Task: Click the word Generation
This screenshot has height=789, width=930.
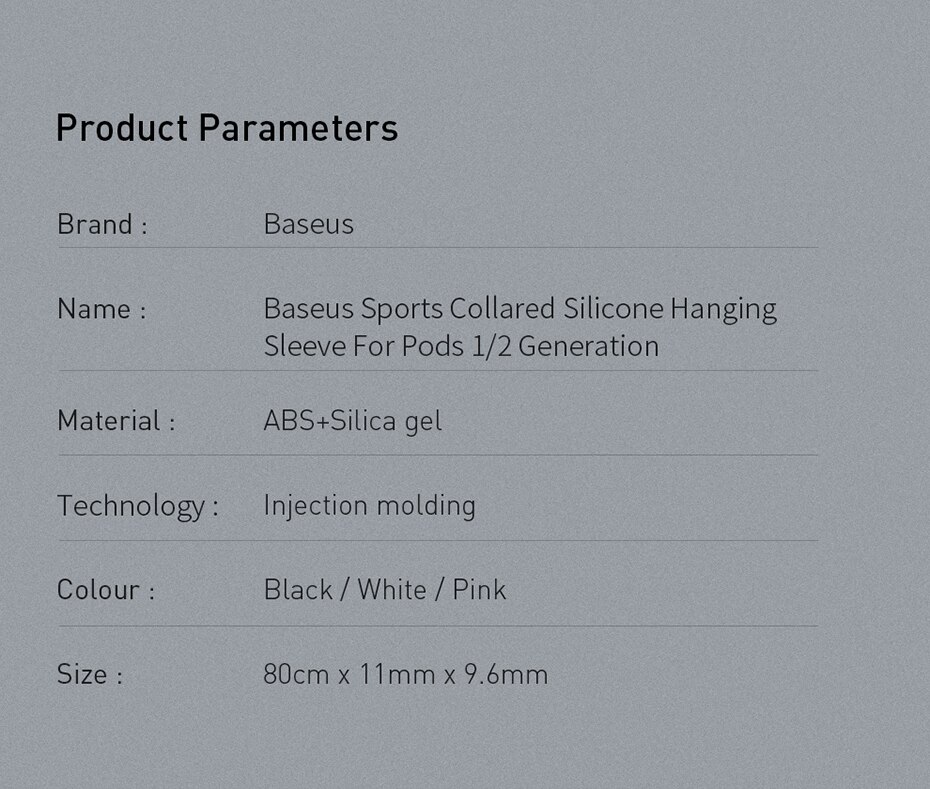Action: coord(588,346)
